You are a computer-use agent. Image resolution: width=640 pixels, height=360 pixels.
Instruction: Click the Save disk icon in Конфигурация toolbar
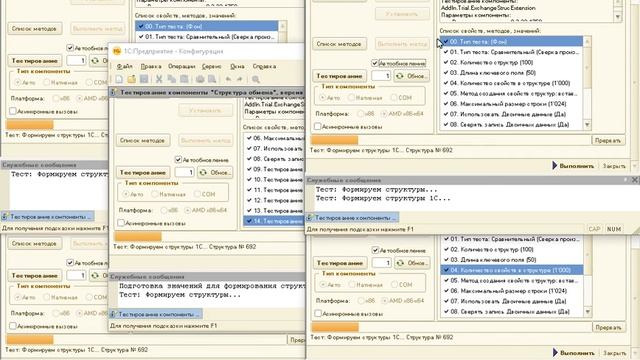(144, 79)
